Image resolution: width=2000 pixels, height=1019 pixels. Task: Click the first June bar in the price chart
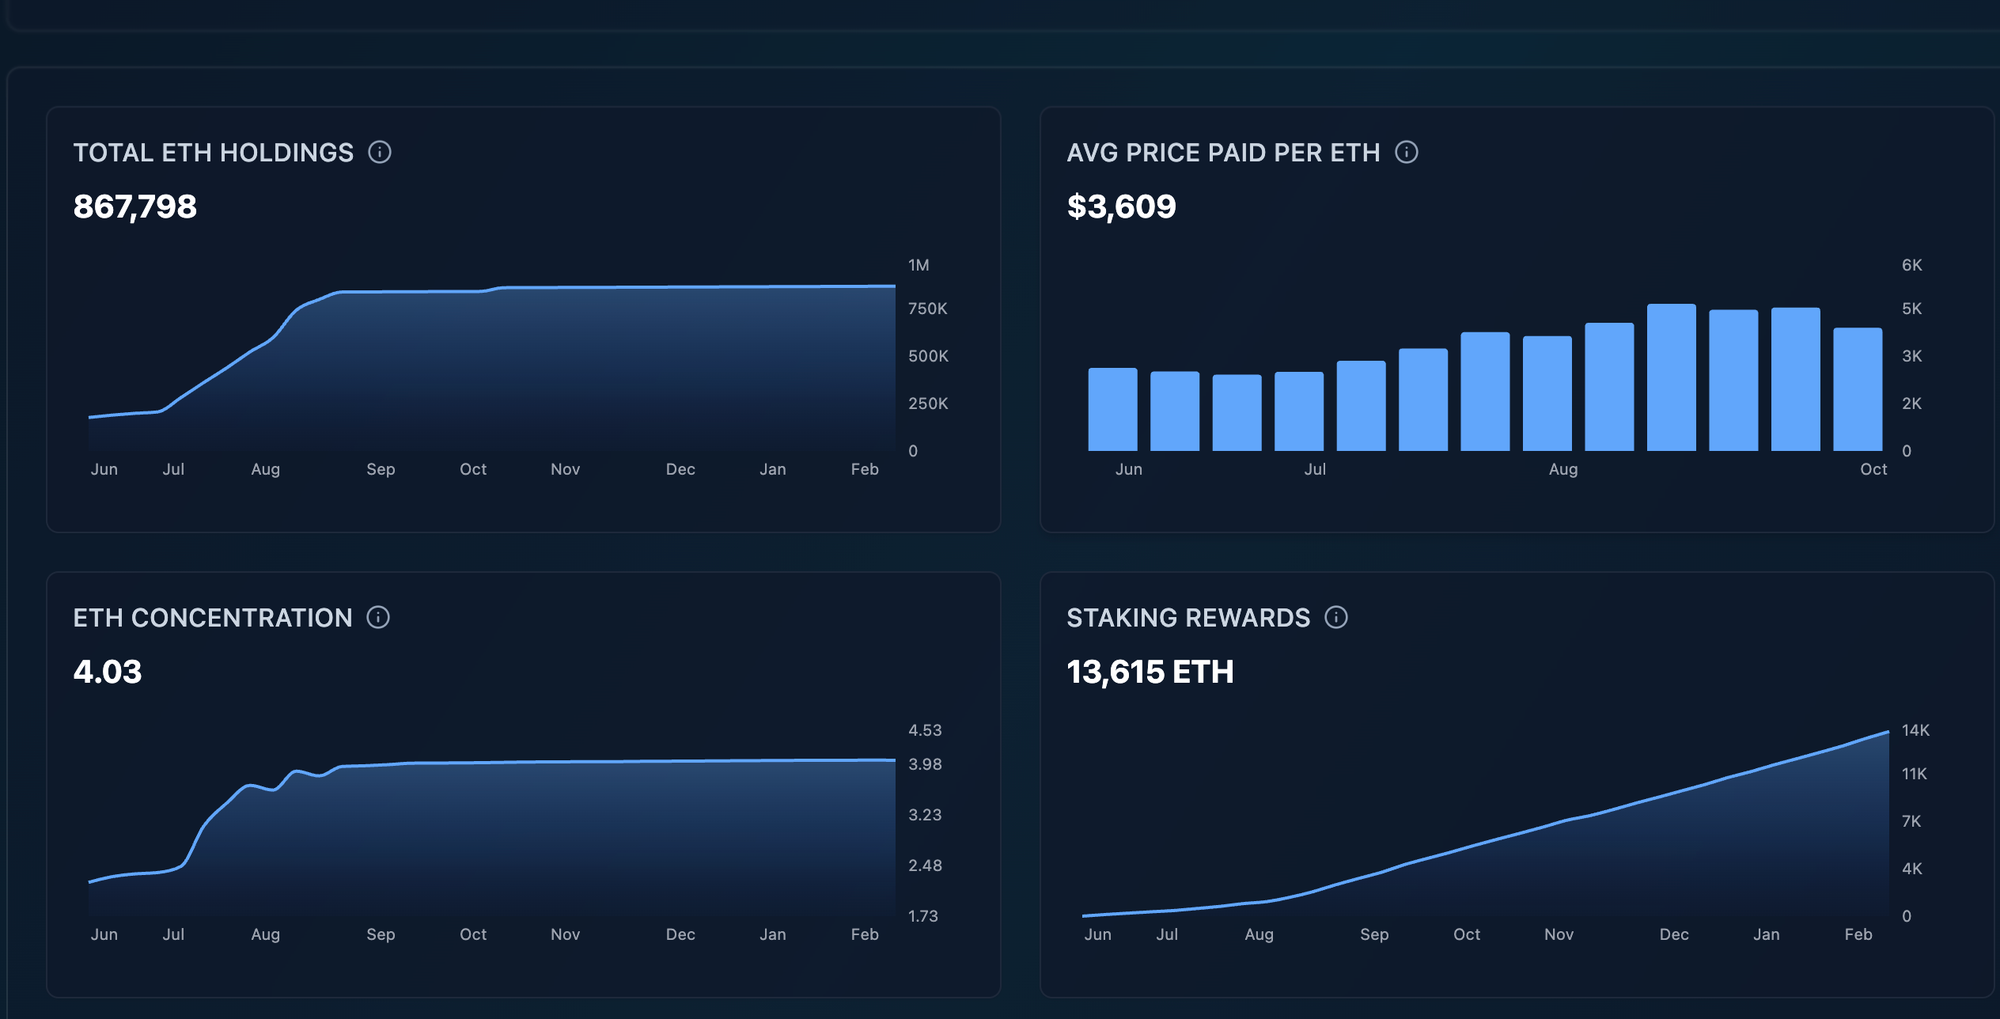click(x=1113, y=410)
